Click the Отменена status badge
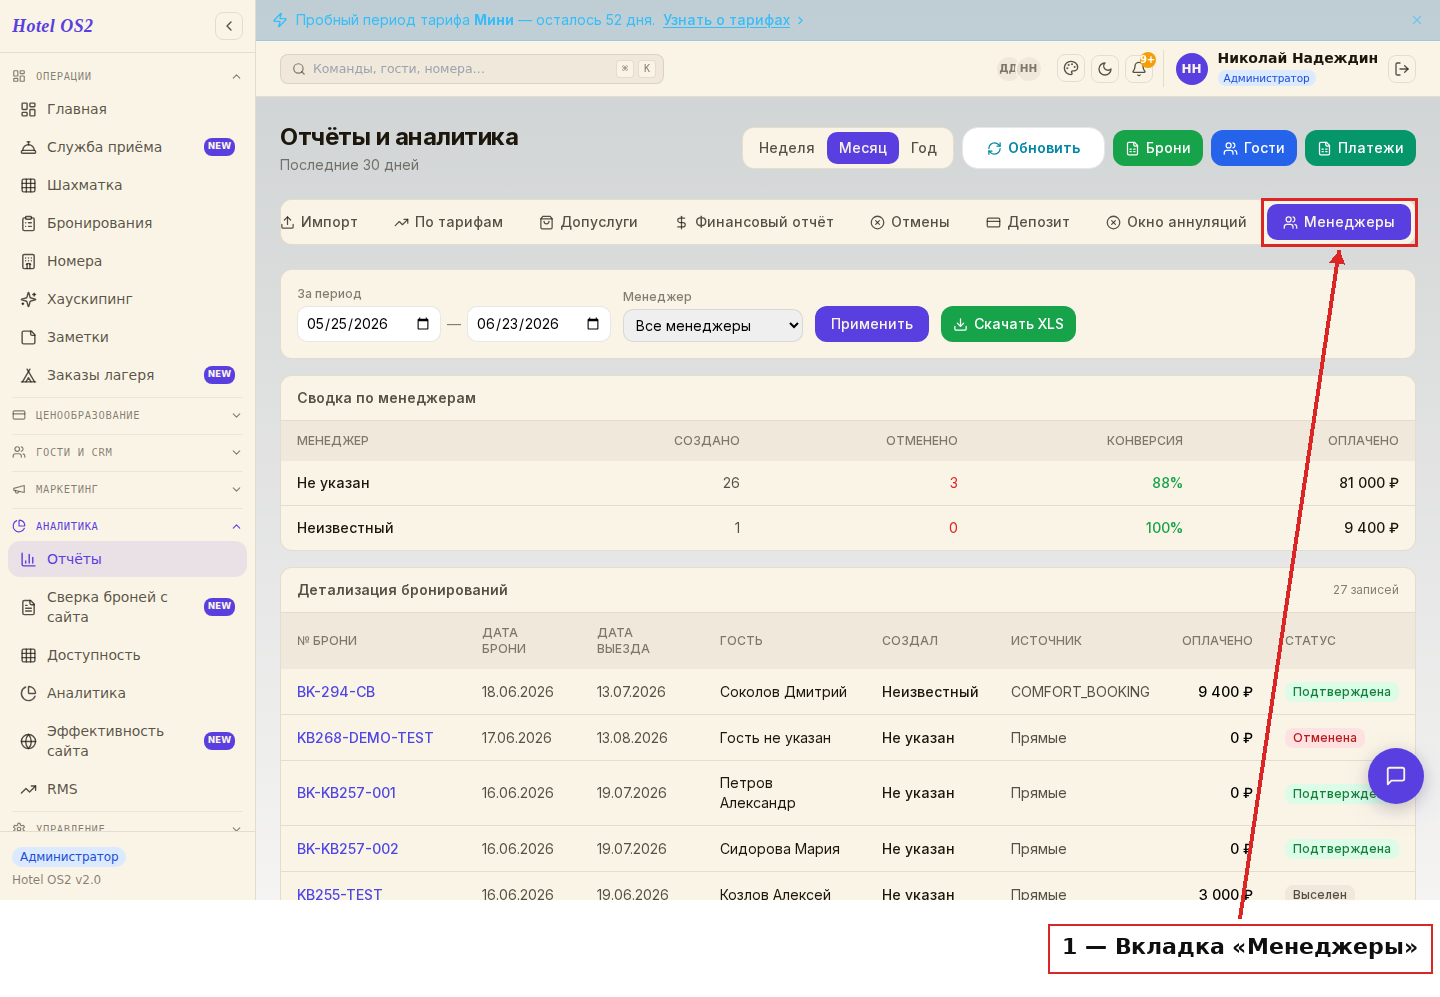This screenshot has height=997, width=1440. coord(1324,738)
